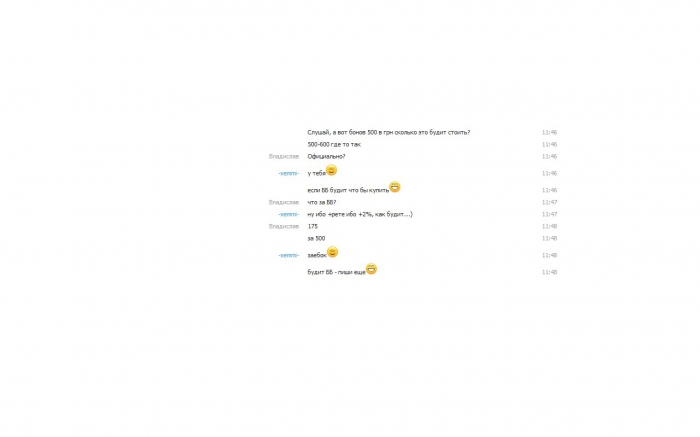Select the "за 500" message
The image size is (700, 437).
tap(316, 239)
